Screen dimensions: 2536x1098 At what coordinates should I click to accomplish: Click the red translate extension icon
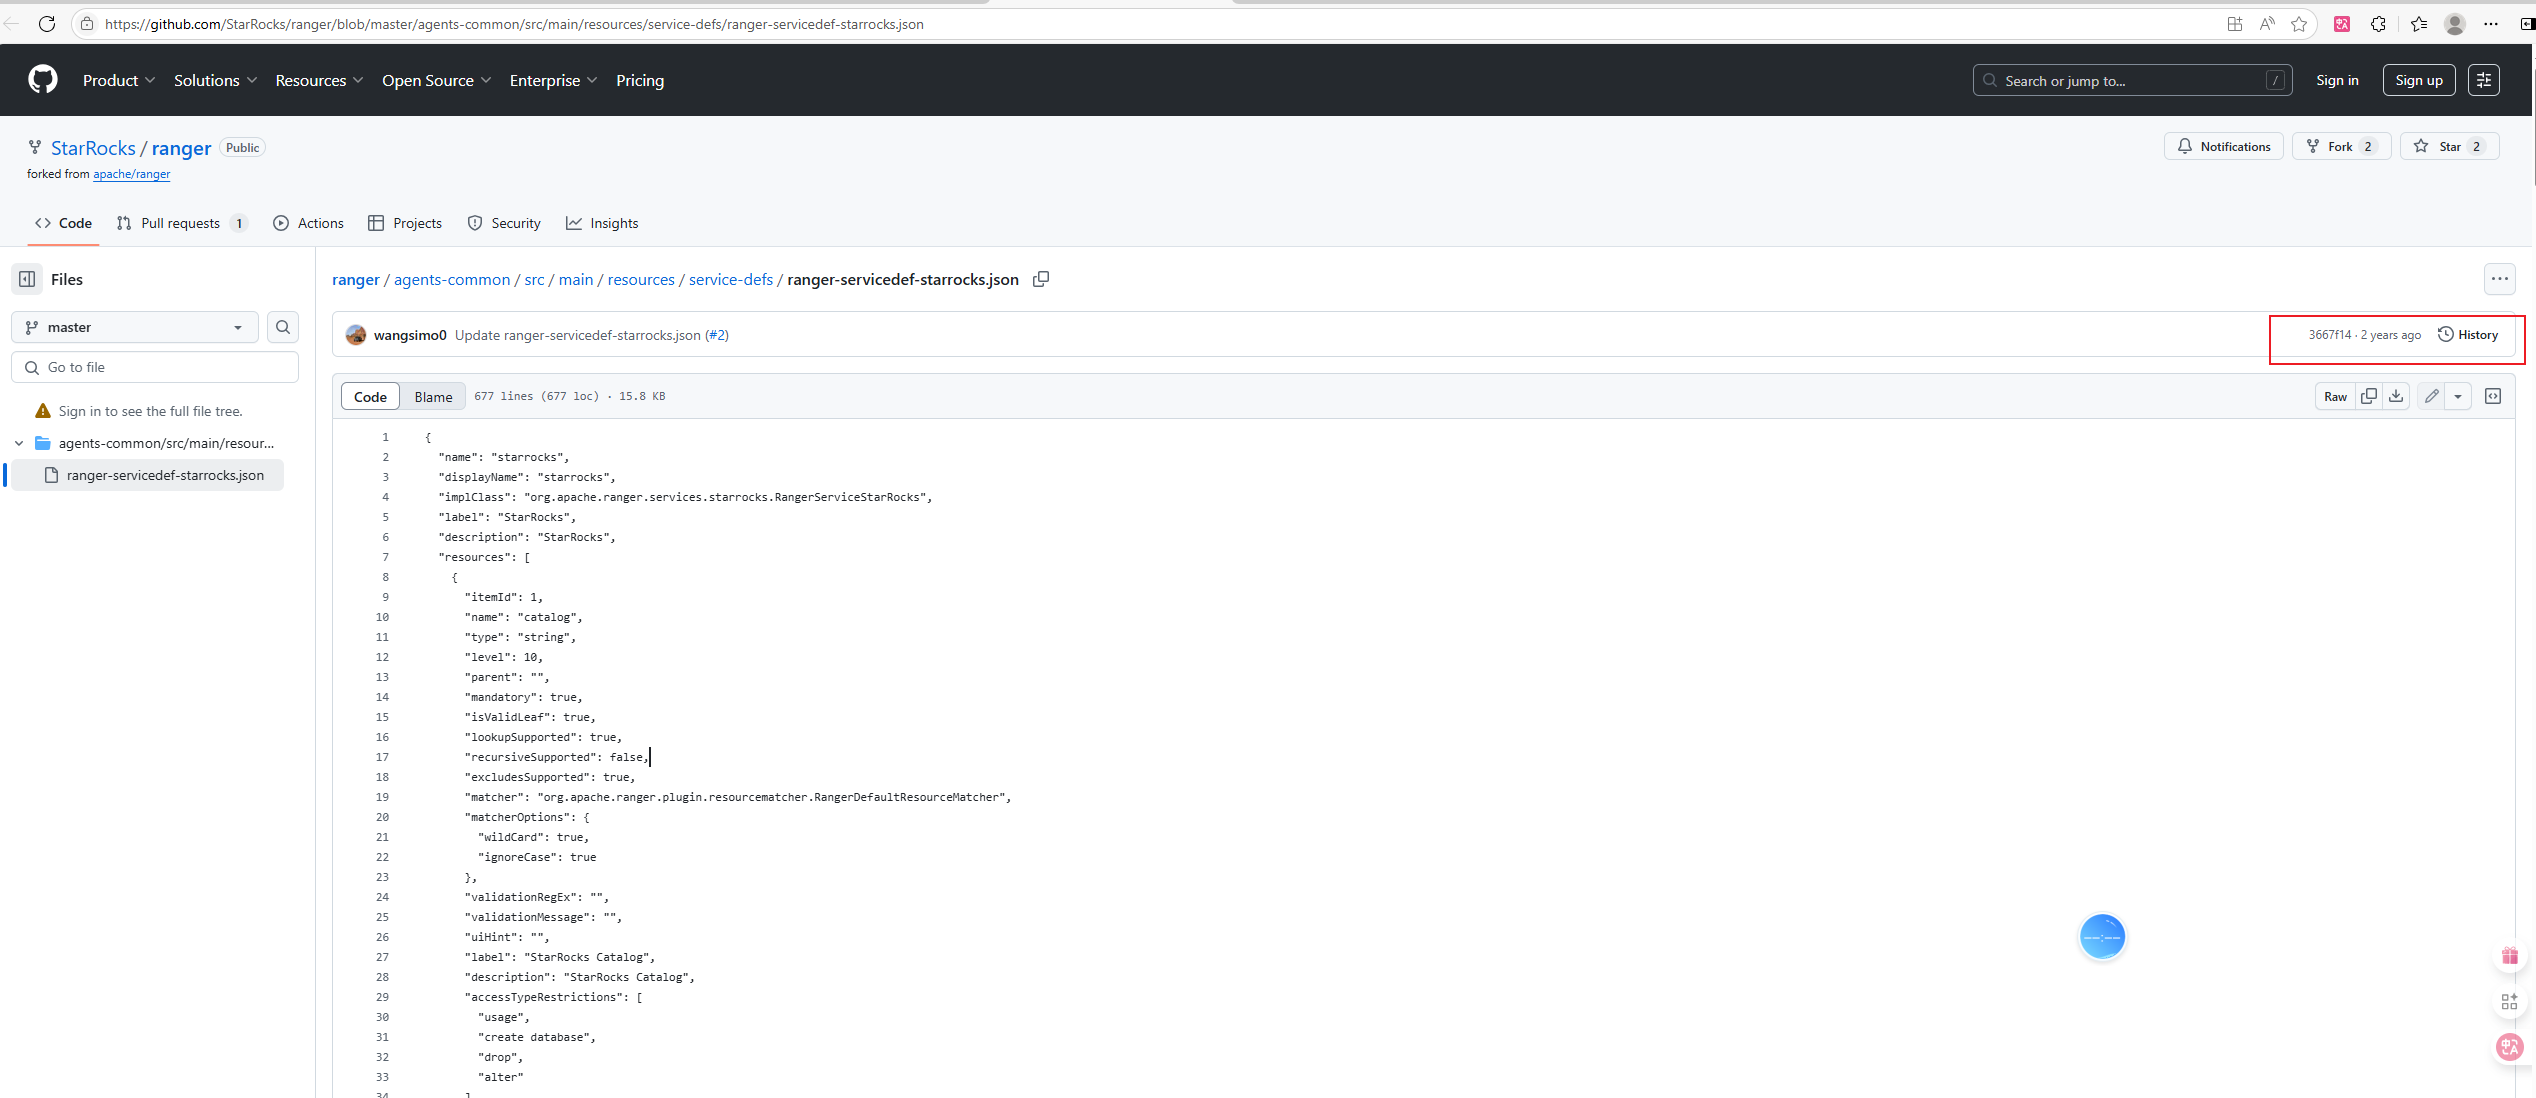tap(2342, 24)
